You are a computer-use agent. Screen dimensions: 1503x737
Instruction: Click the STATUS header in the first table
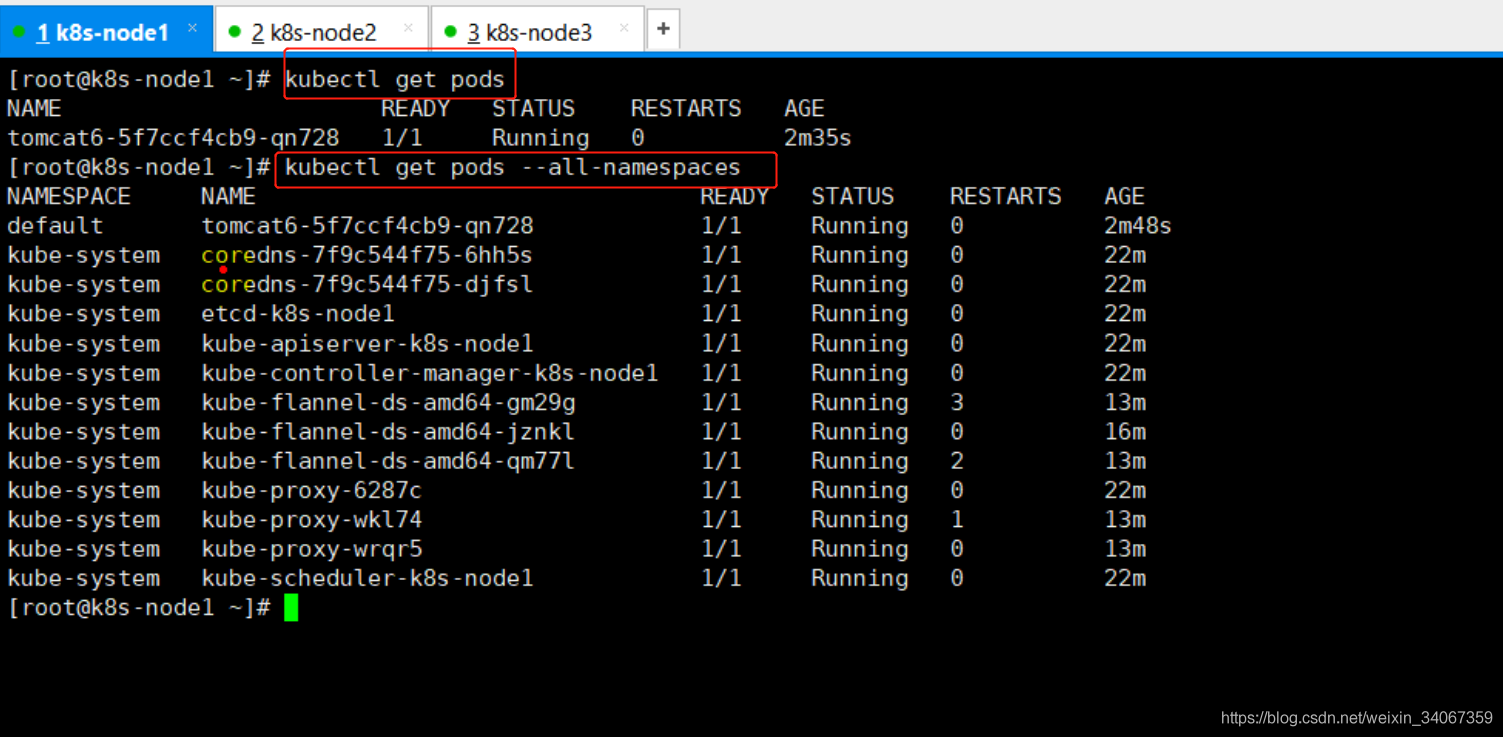point(533,108)
